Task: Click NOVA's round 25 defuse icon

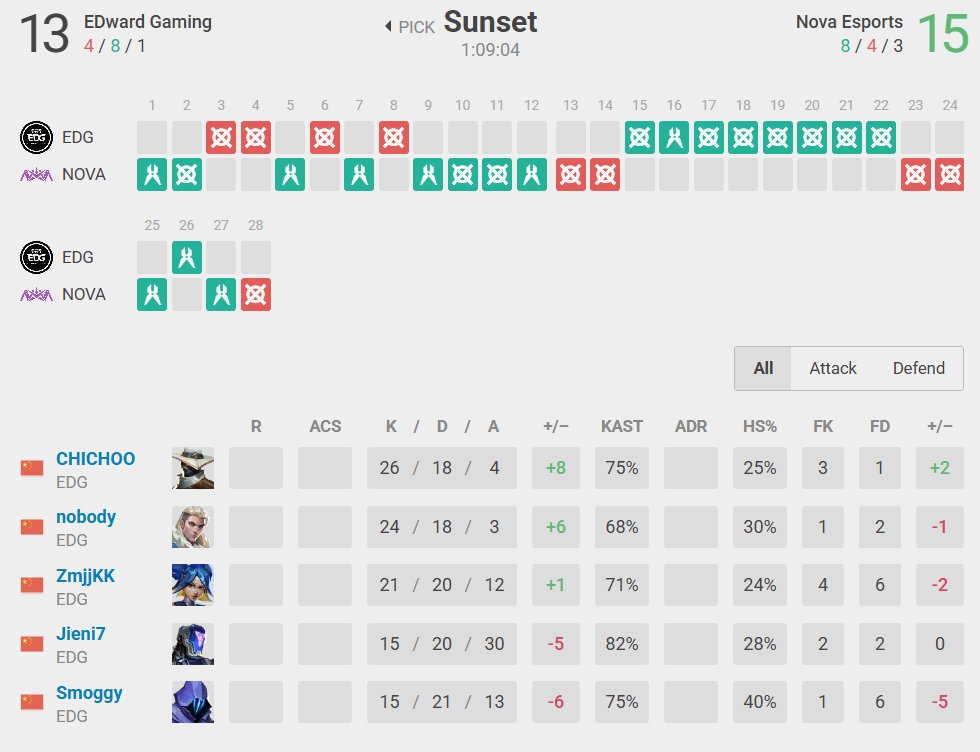Action: click(152, 294)
